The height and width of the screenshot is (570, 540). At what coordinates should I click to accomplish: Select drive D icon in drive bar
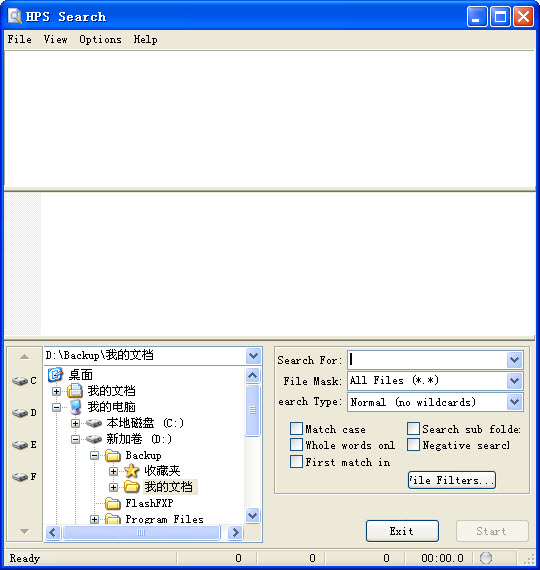coord(20,413)
